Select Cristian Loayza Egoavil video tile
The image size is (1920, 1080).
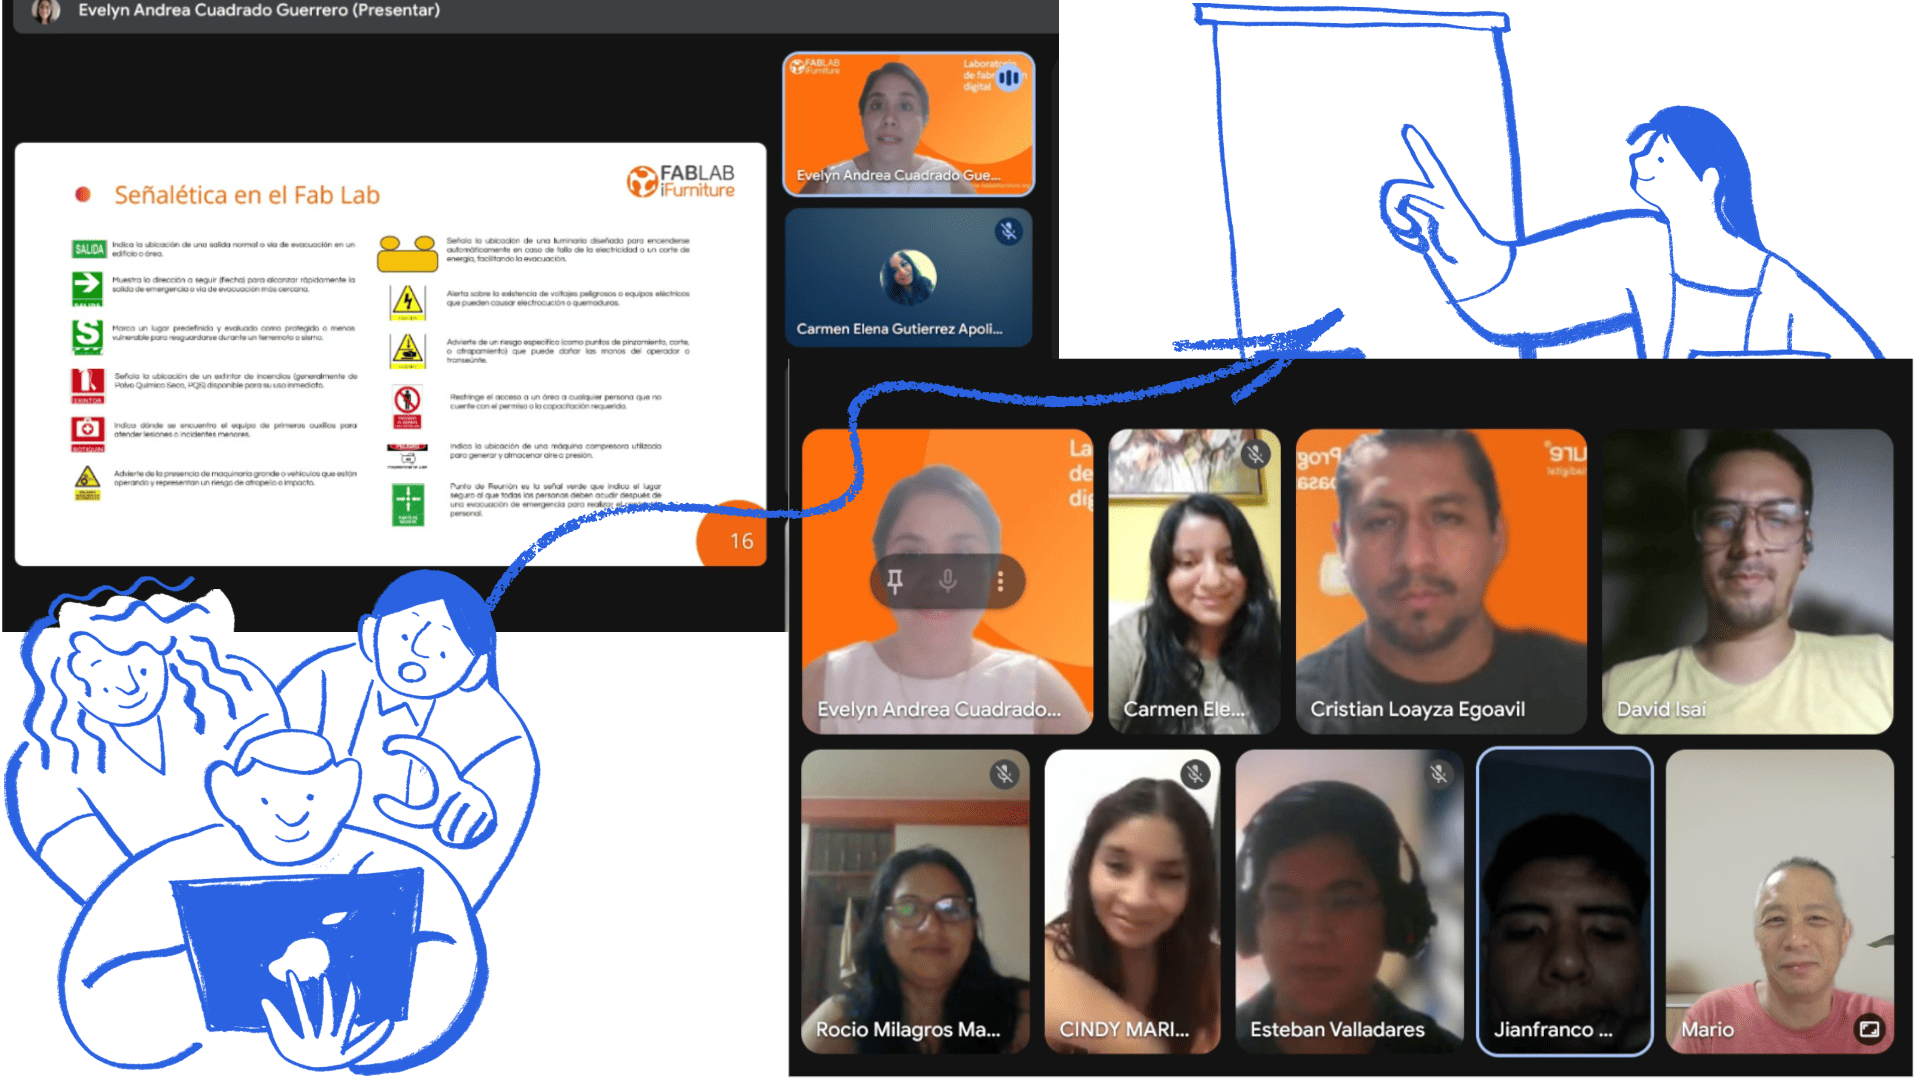[1440, 580]
